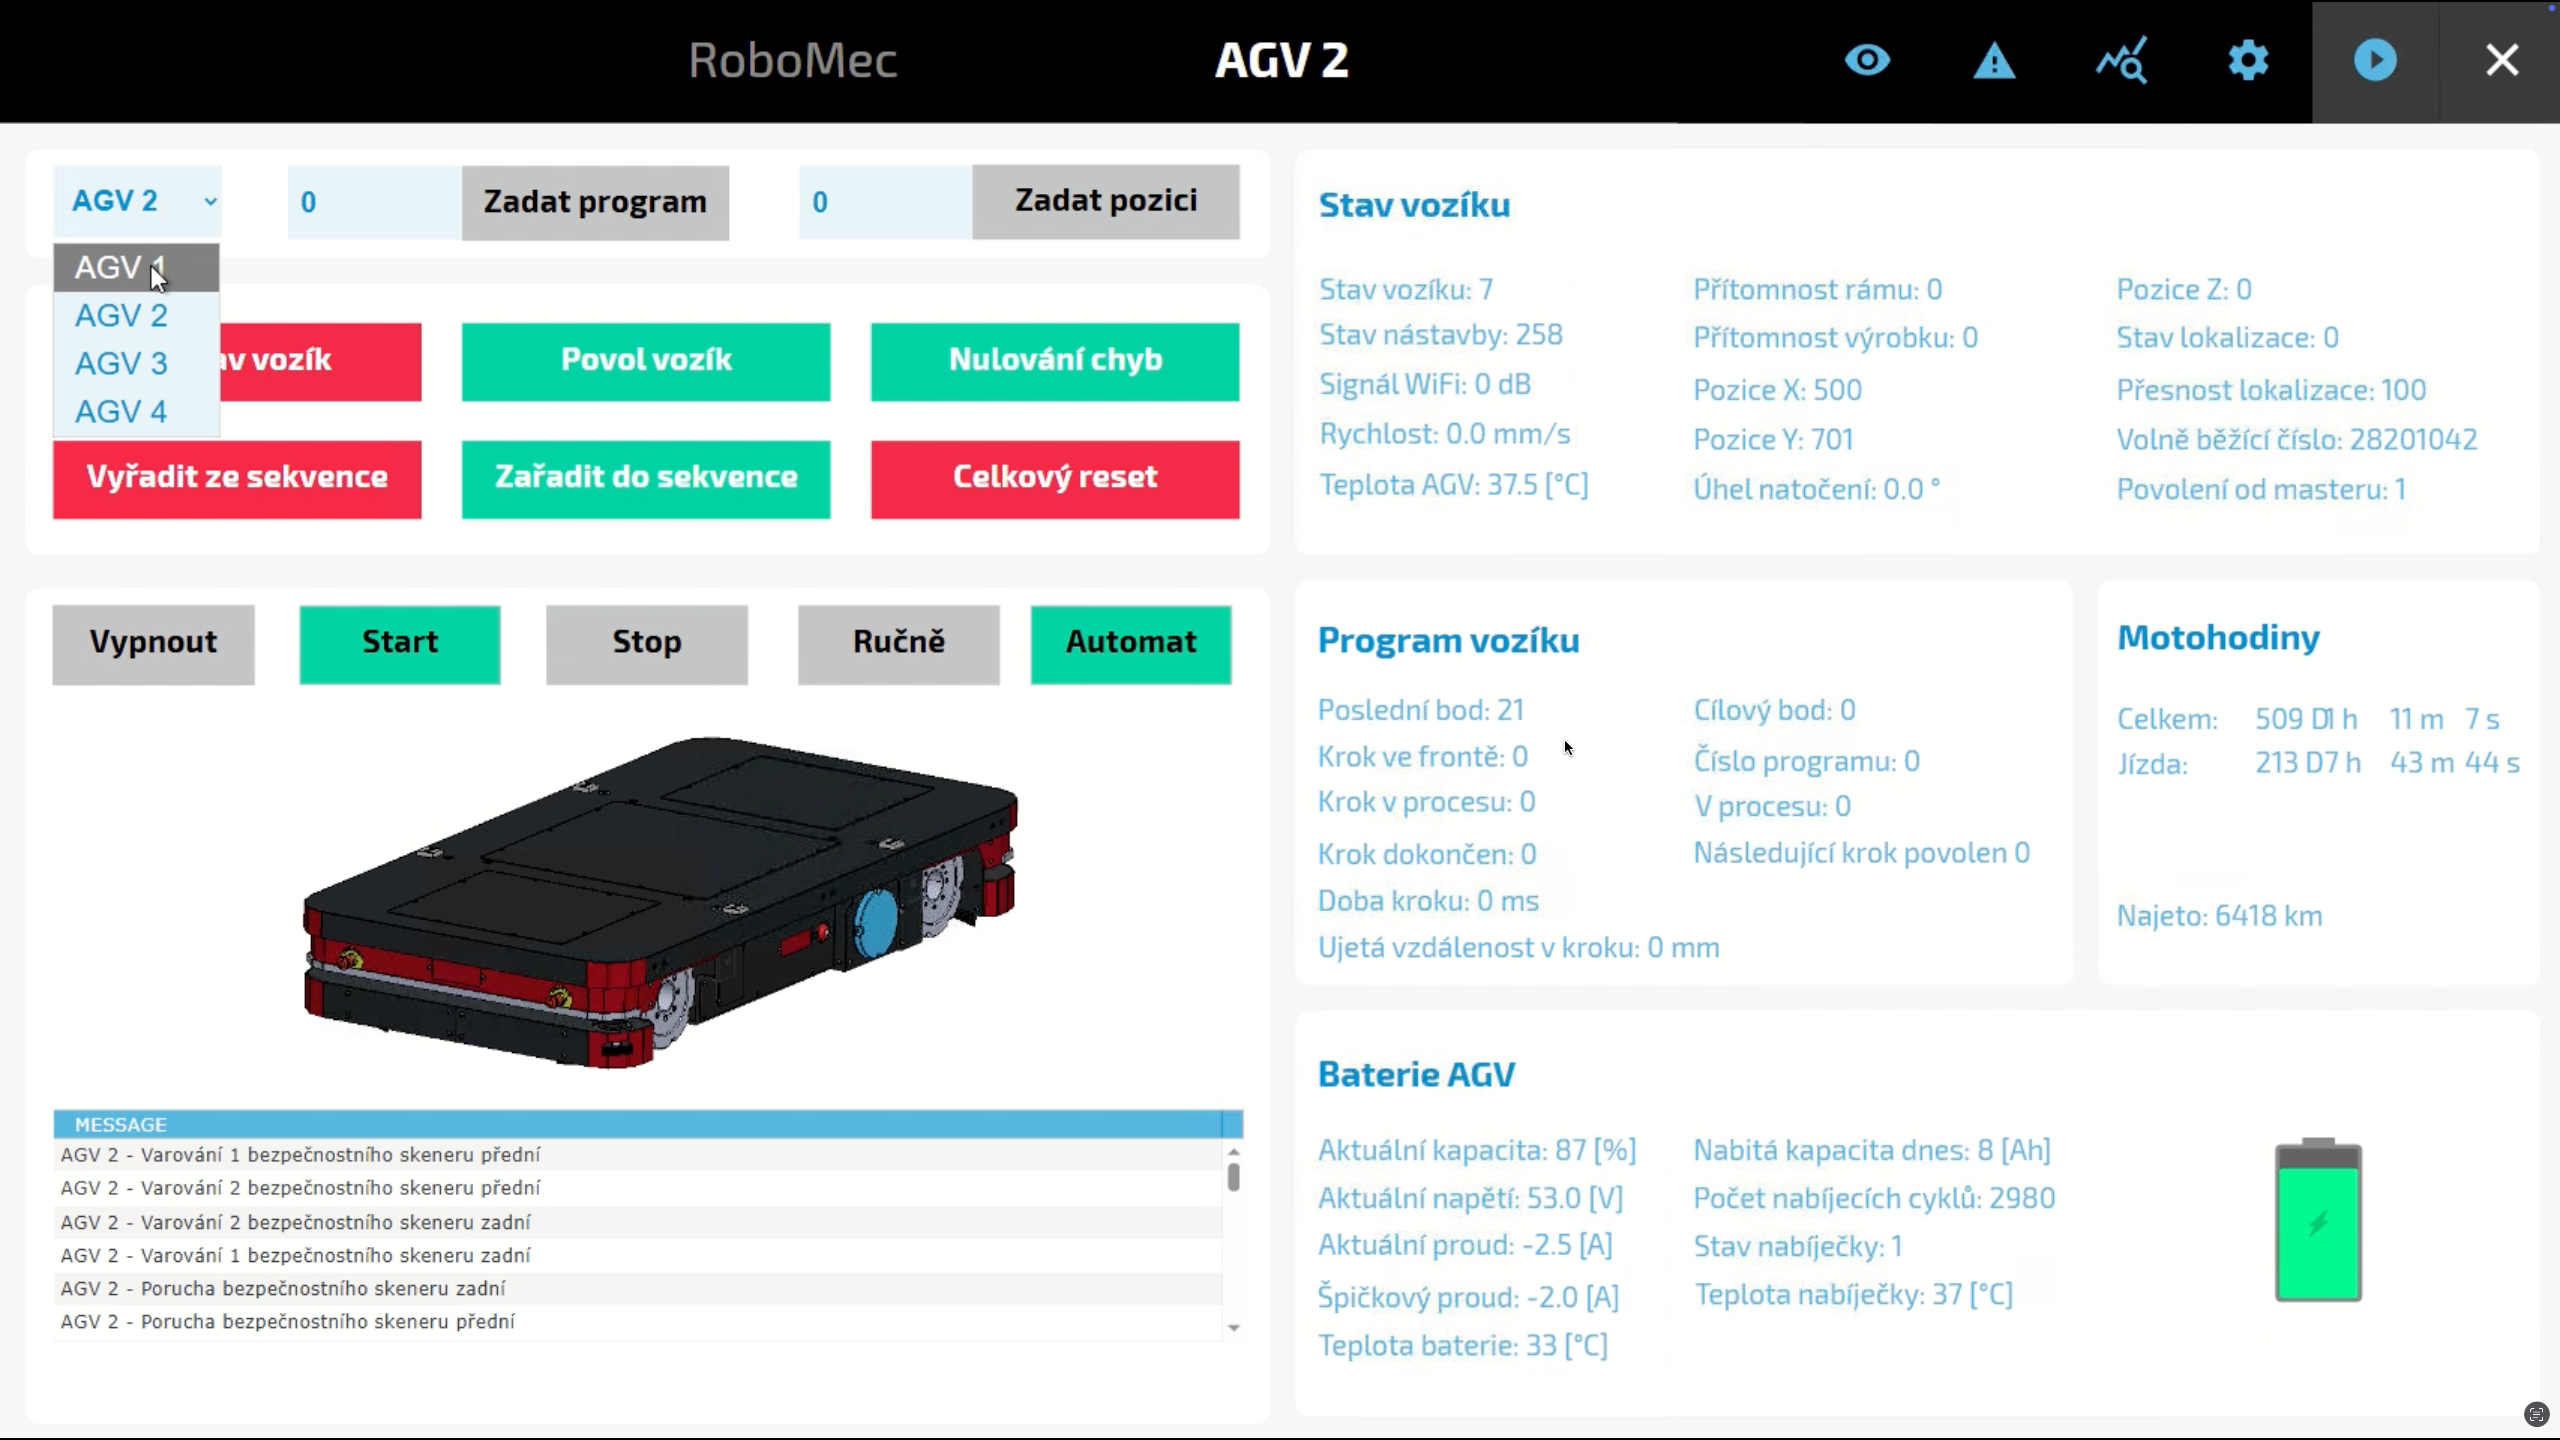2560x1440 pixels.
Task: Focus the position number input field
Action: (884, 202)
